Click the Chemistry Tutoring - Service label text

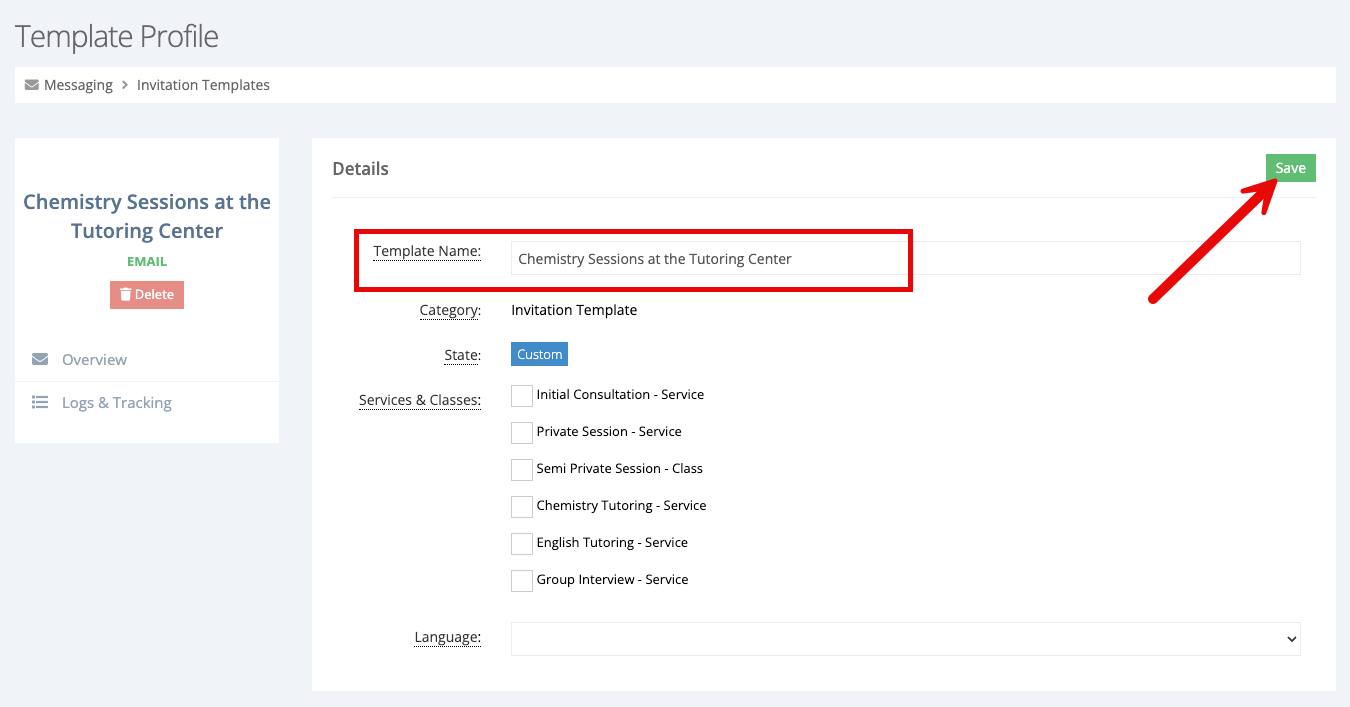point(621,505)
